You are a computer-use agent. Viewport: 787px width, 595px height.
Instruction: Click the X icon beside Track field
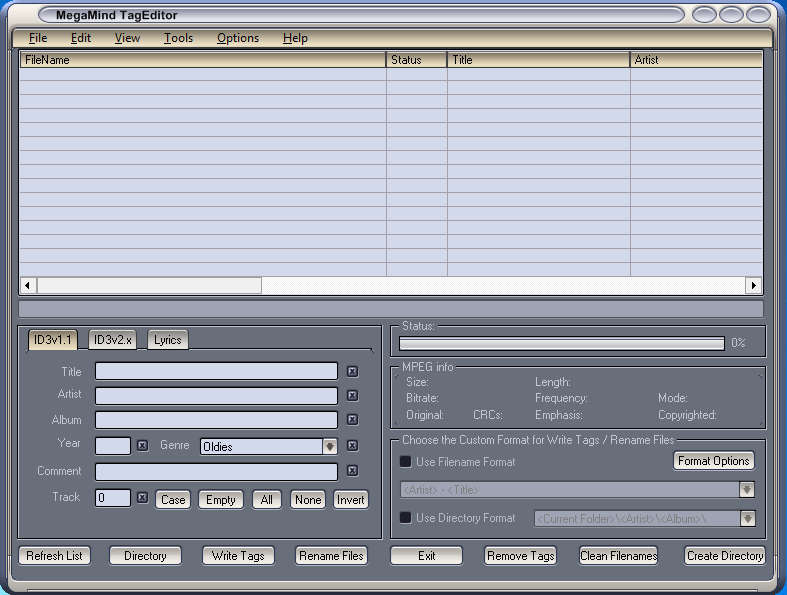142,497
